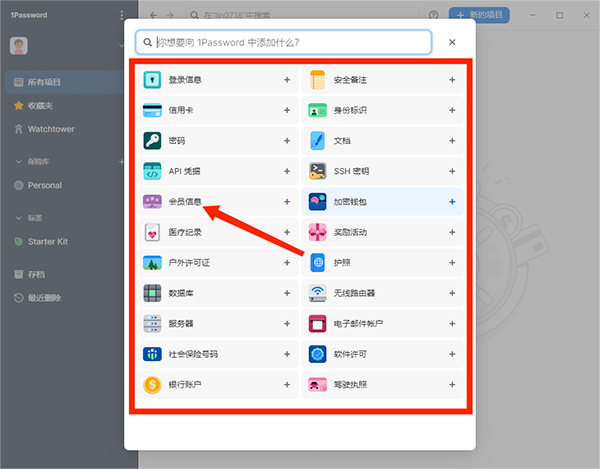Add a 文档 item with plus
The height and width of the screenshot is (469, 600).
point(452,141)
